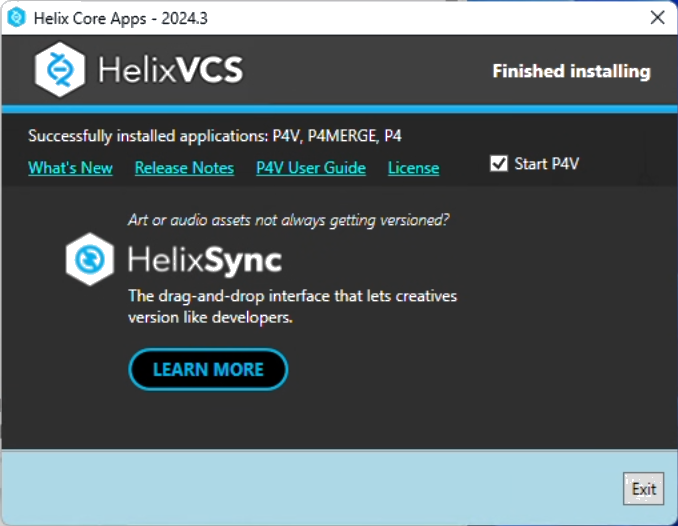Click the HelixVCS wordmark text

tap(170, 70)
